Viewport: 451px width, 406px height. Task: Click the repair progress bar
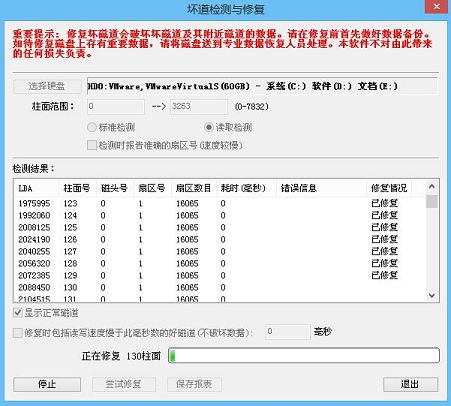(304, 356)
